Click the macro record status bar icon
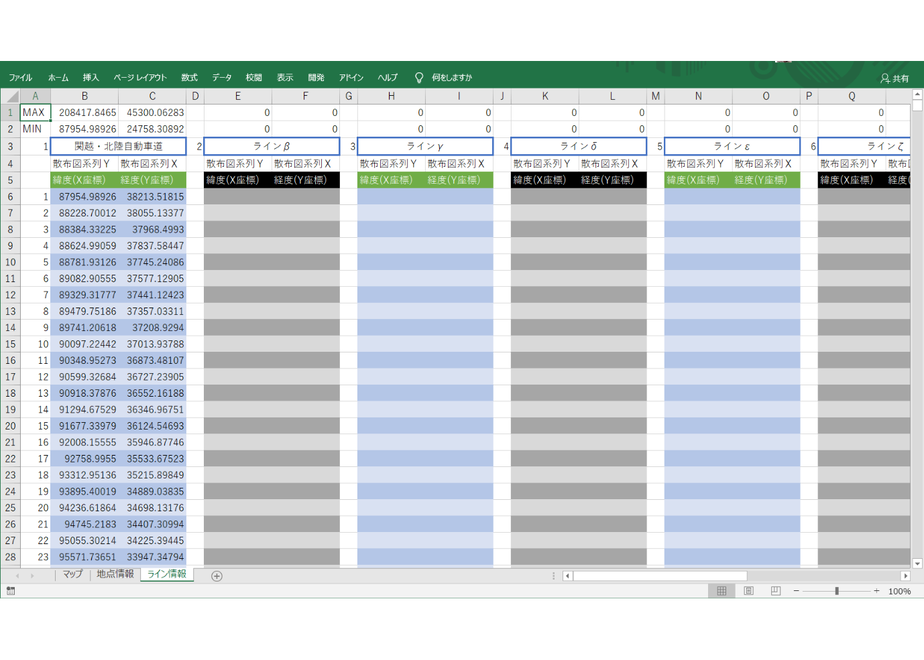924x660 pixels. tap(10, 590)
